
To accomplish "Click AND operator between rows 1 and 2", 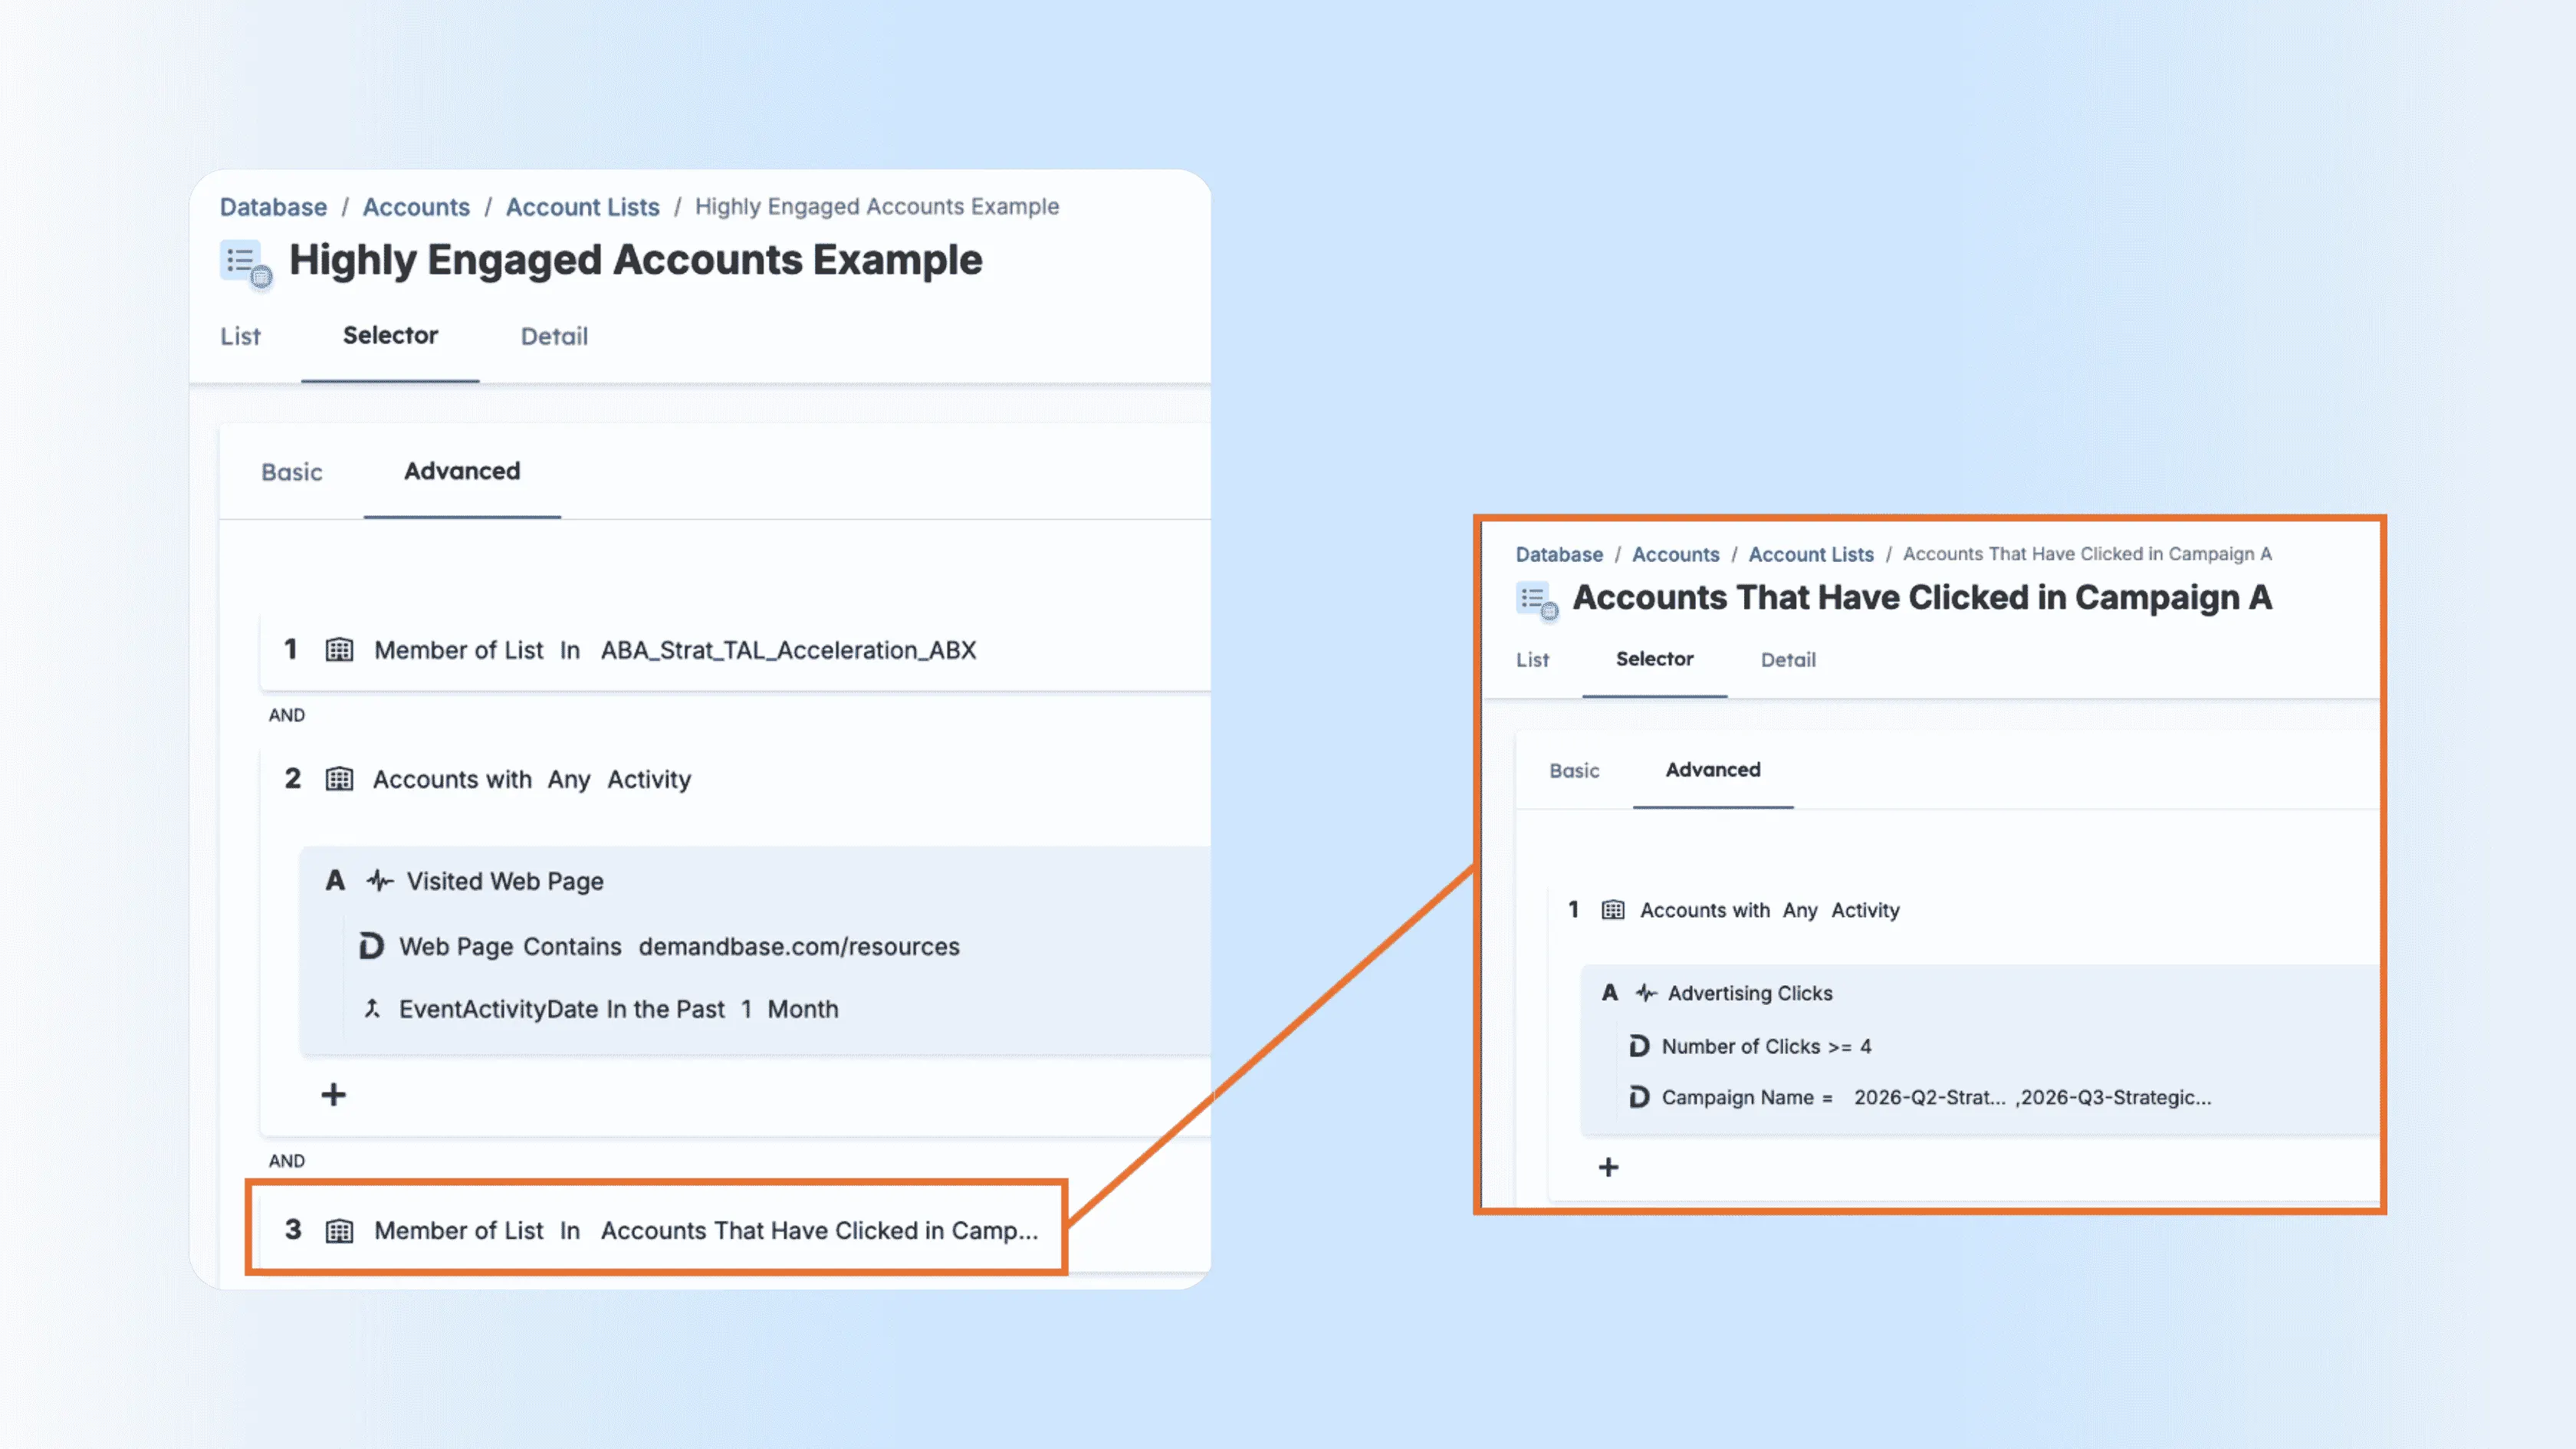I will tap(287, 715).
